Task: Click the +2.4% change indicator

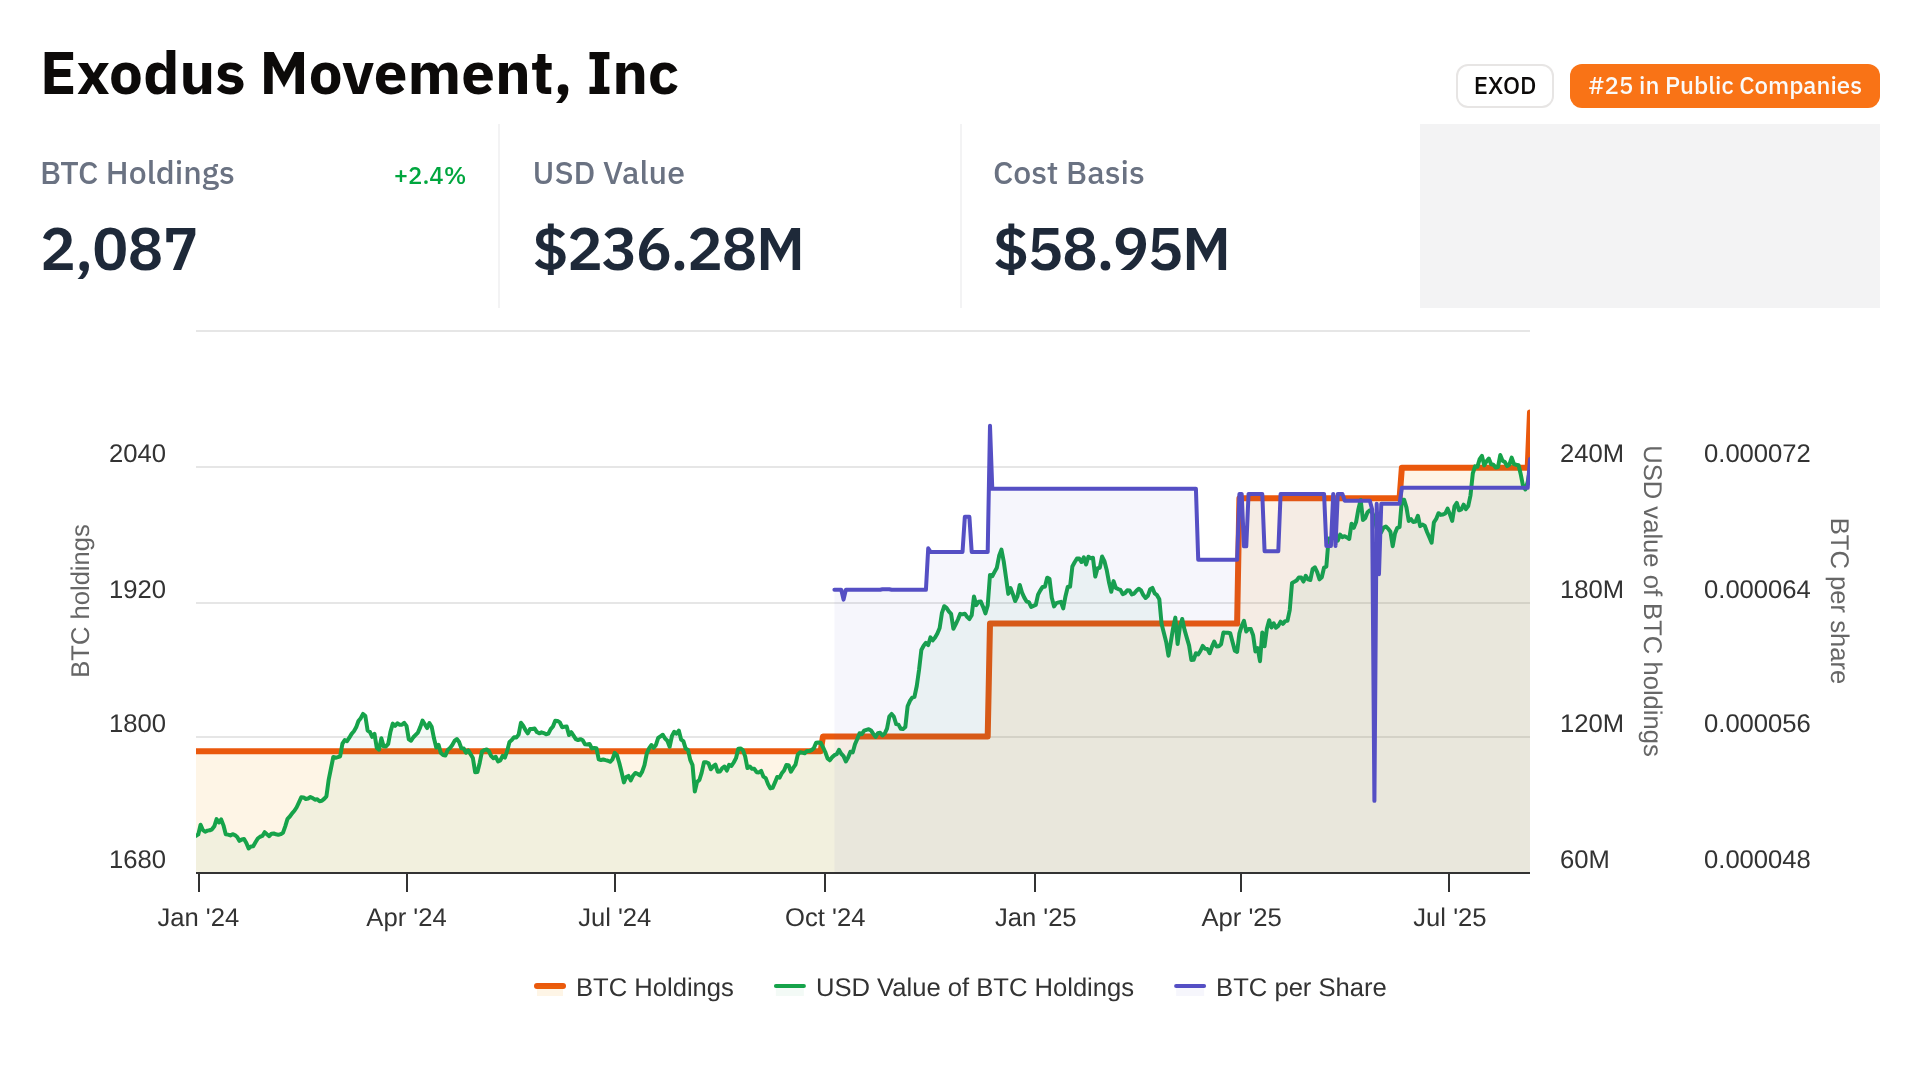Action: tap(429, 176)
